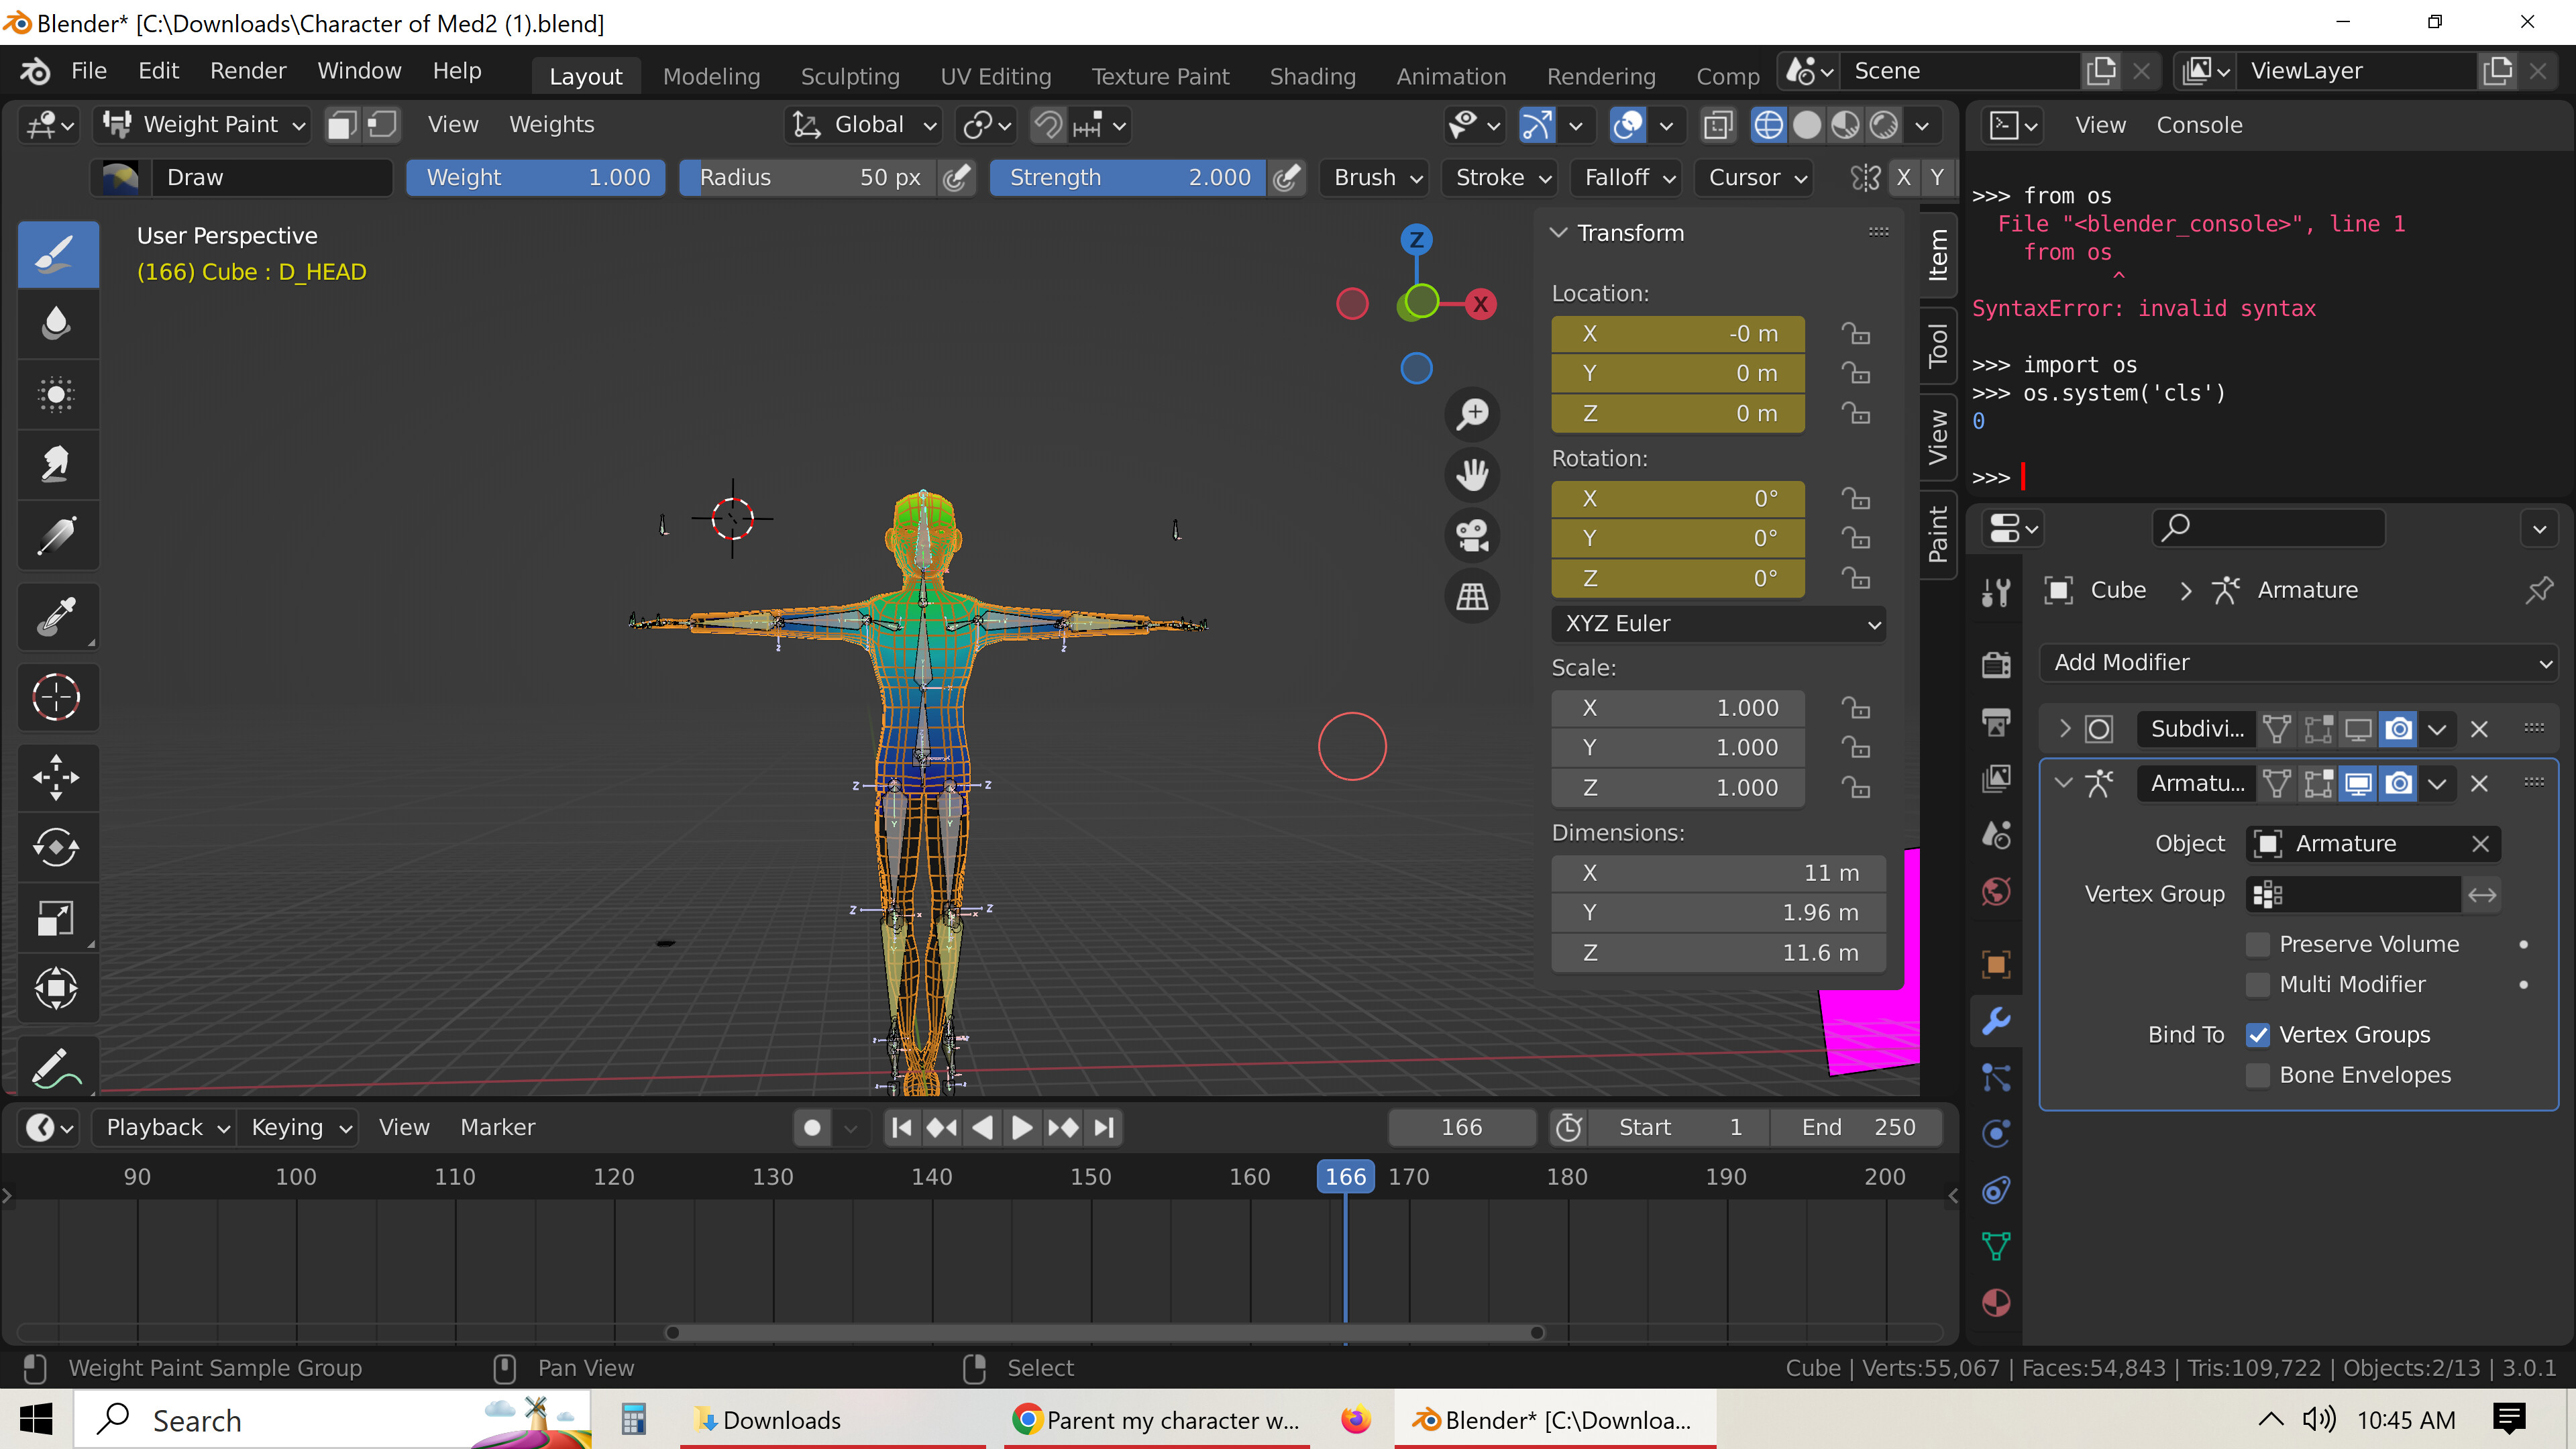Open the Add Modifier dropdown
This screenshot has height=1449, width=2576.
(x=2299, y=662)
